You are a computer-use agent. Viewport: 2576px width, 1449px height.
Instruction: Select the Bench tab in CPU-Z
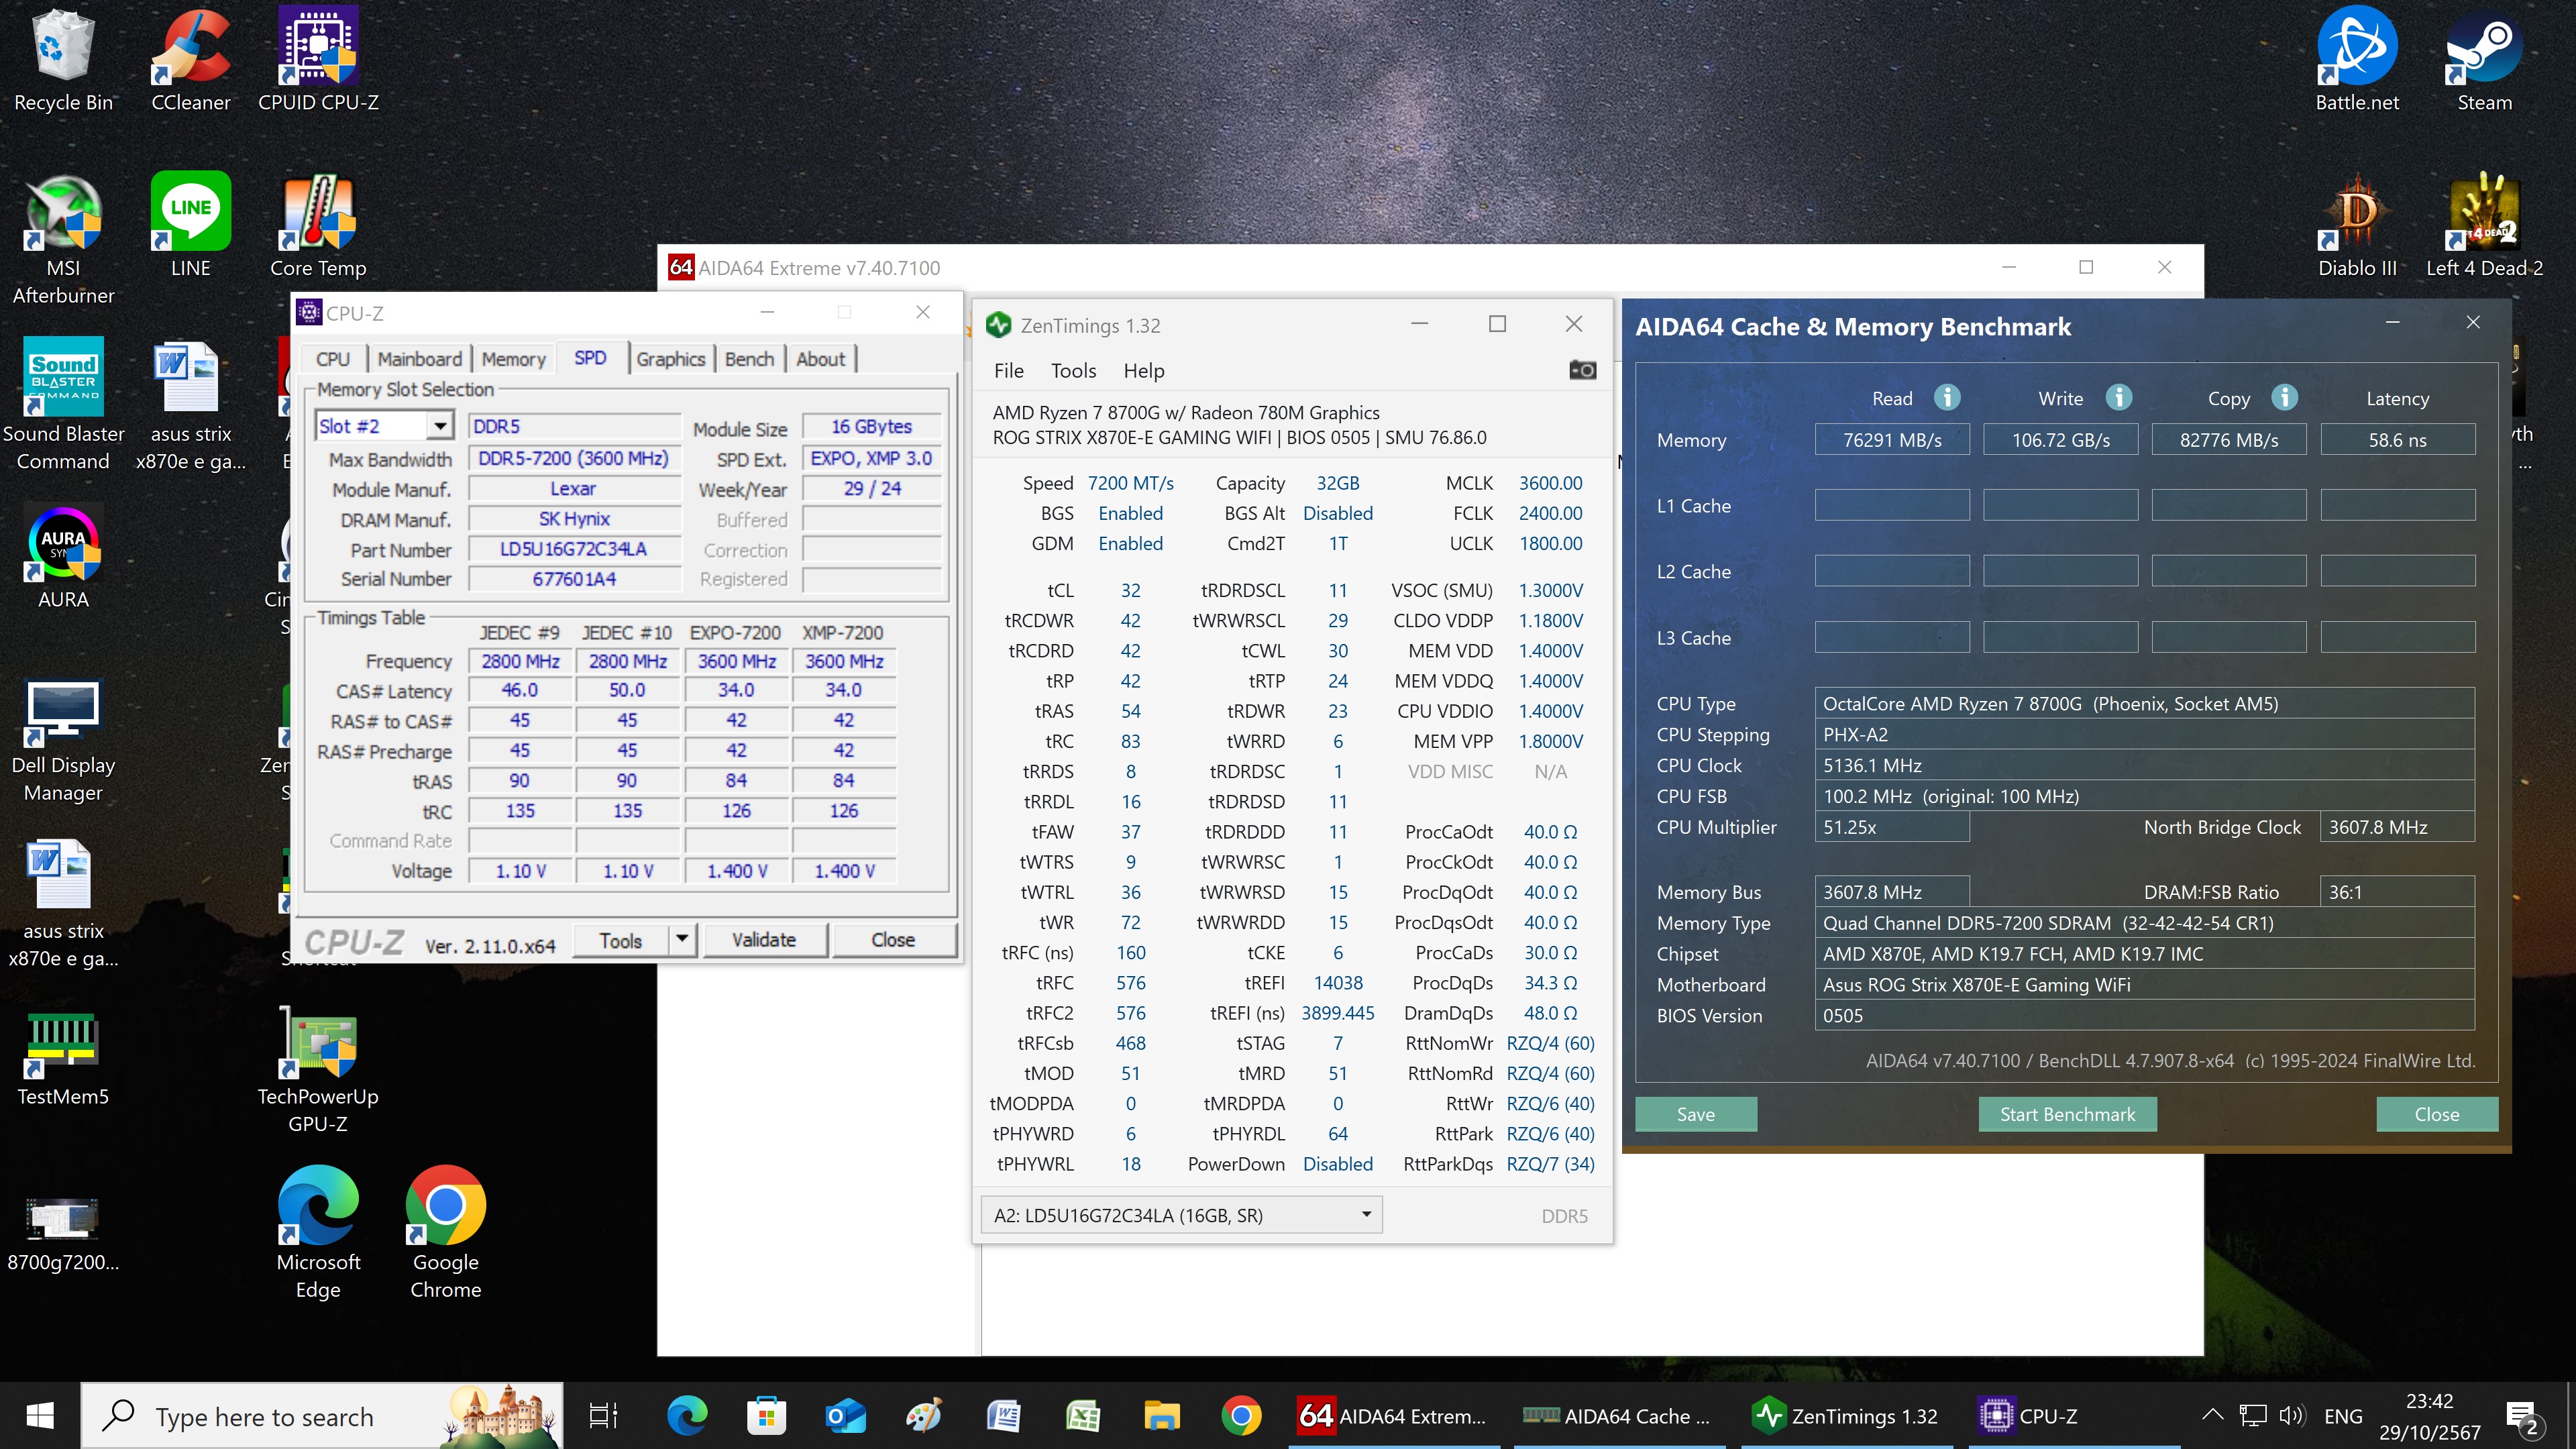pyautogui.click(x=749, y=359)
